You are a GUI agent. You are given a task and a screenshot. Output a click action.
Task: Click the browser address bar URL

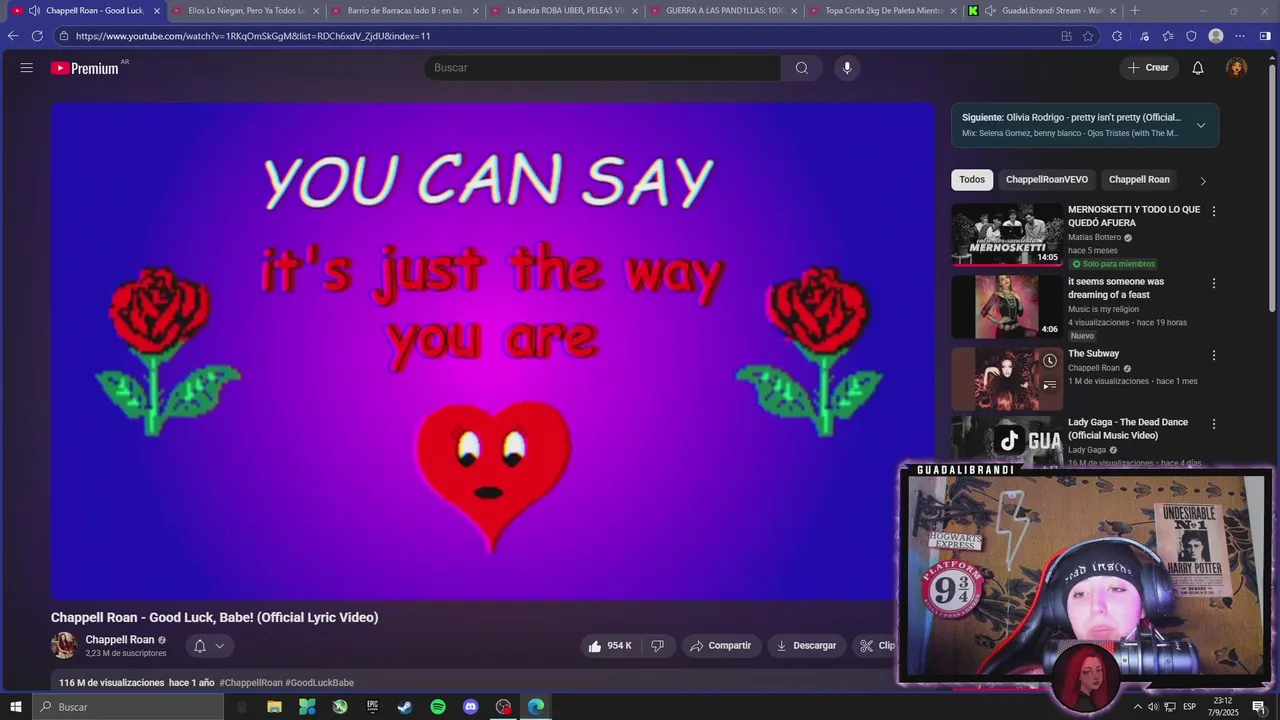pyautogui.click(x=253, y=36)
